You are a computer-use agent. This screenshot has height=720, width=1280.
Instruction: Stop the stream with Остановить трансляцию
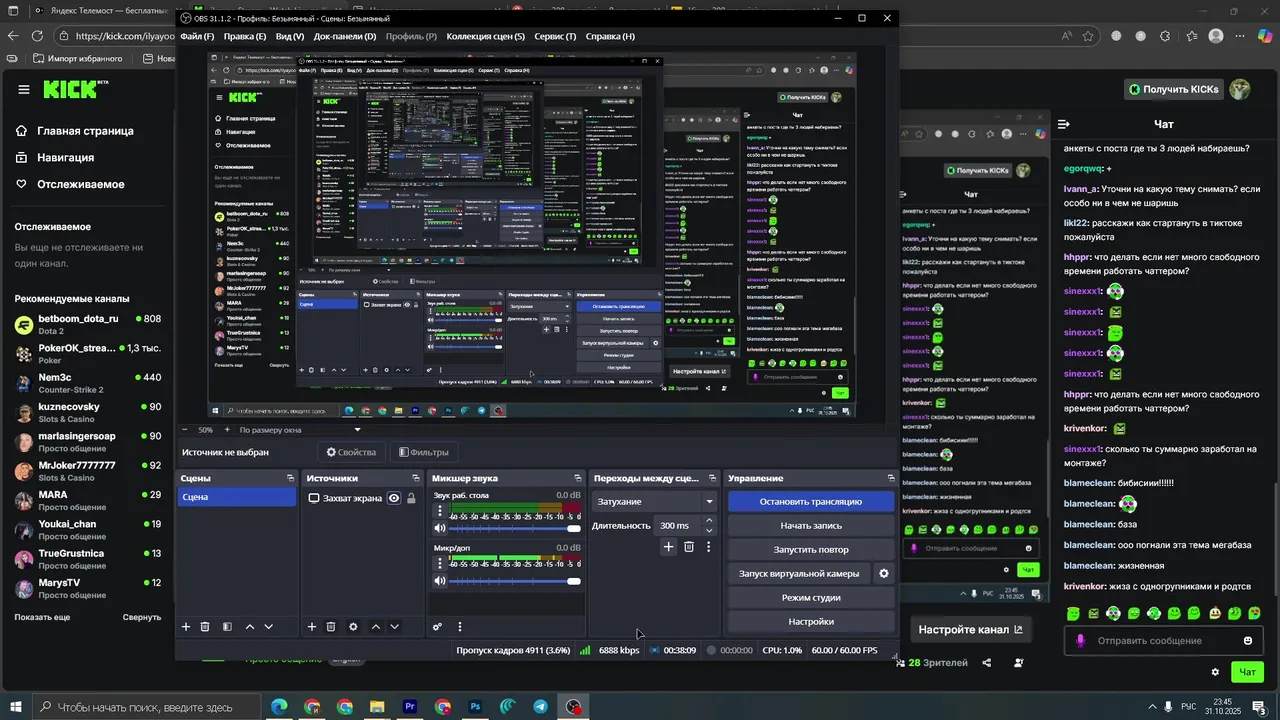(811, 502)
